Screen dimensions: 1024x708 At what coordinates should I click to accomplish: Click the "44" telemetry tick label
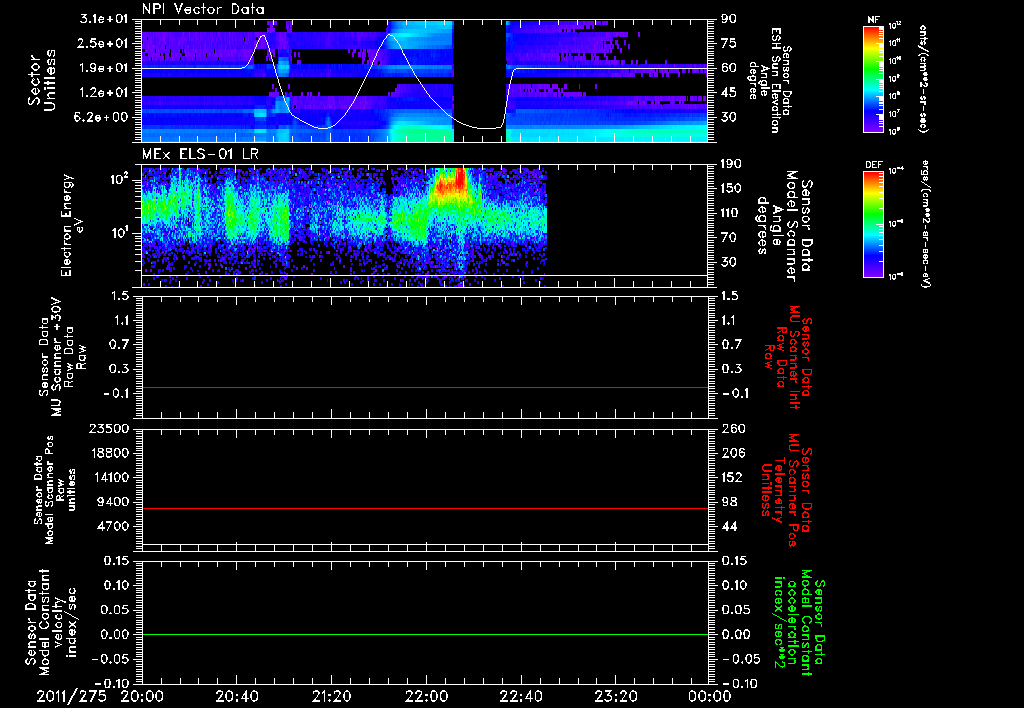729,526
